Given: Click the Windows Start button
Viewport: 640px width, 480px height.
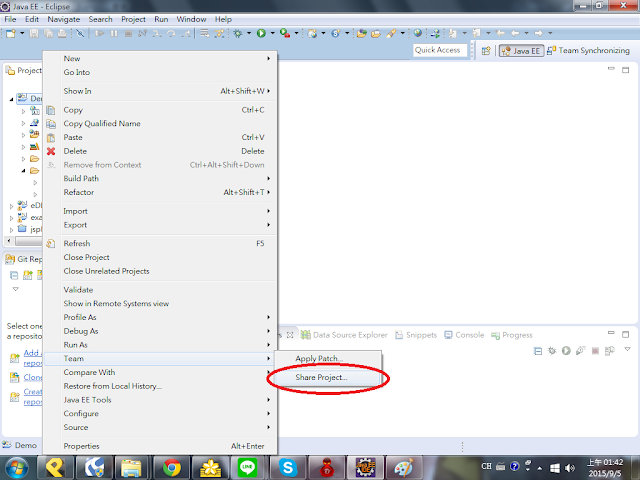Looking at the screenshot, I should click(x=17, y=468).
